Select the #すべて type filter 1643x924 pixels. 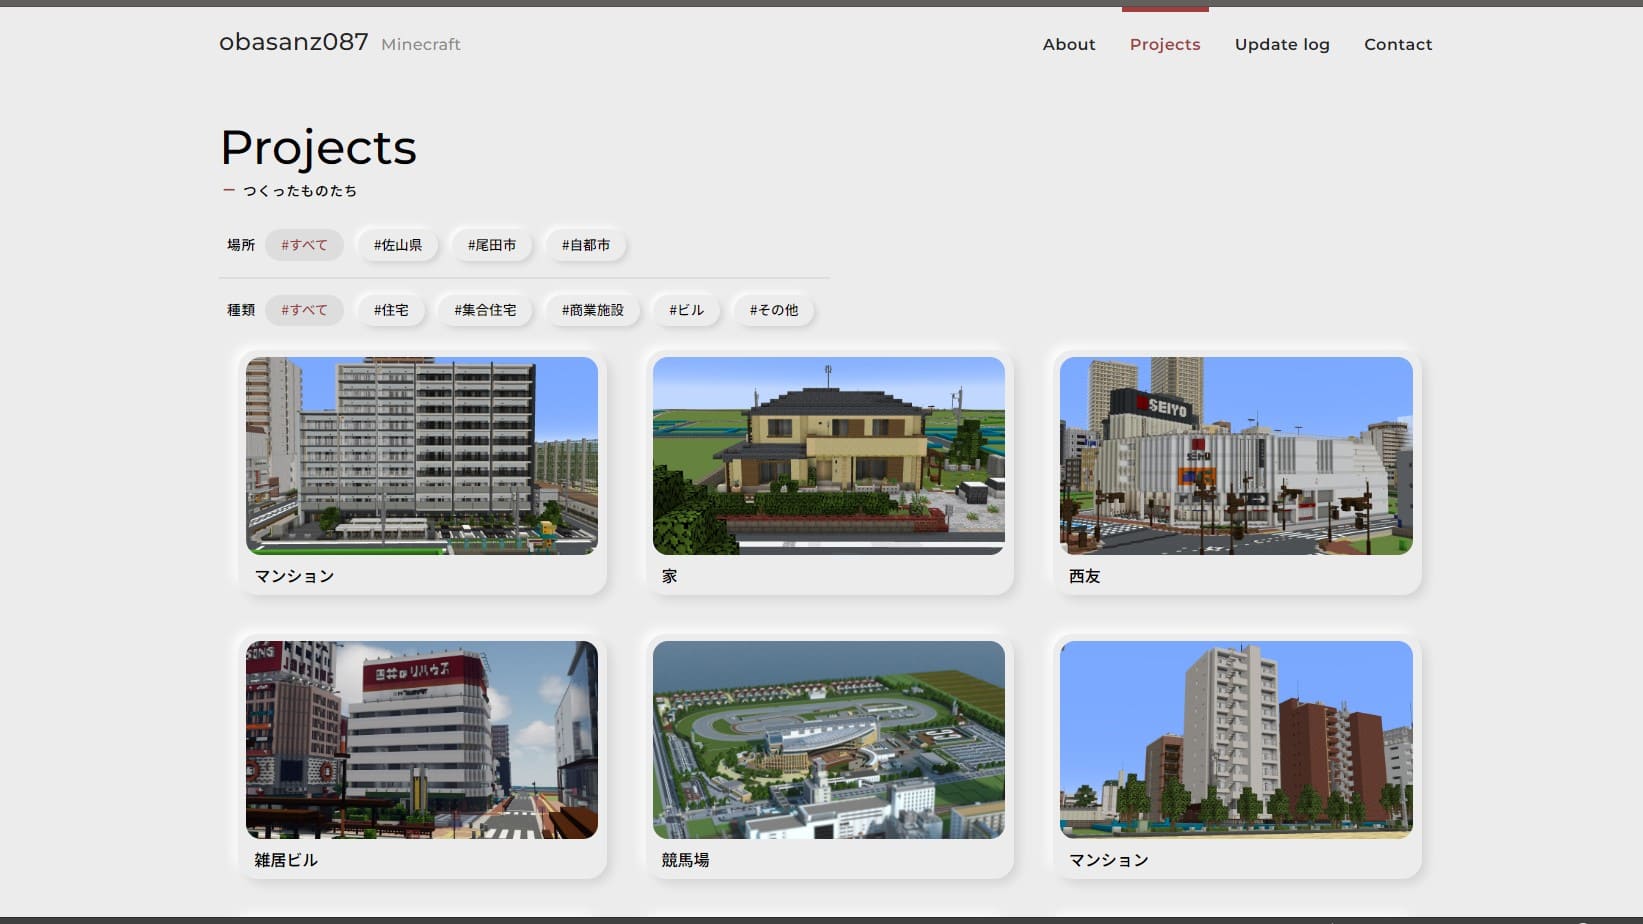[x=304, y=310]
